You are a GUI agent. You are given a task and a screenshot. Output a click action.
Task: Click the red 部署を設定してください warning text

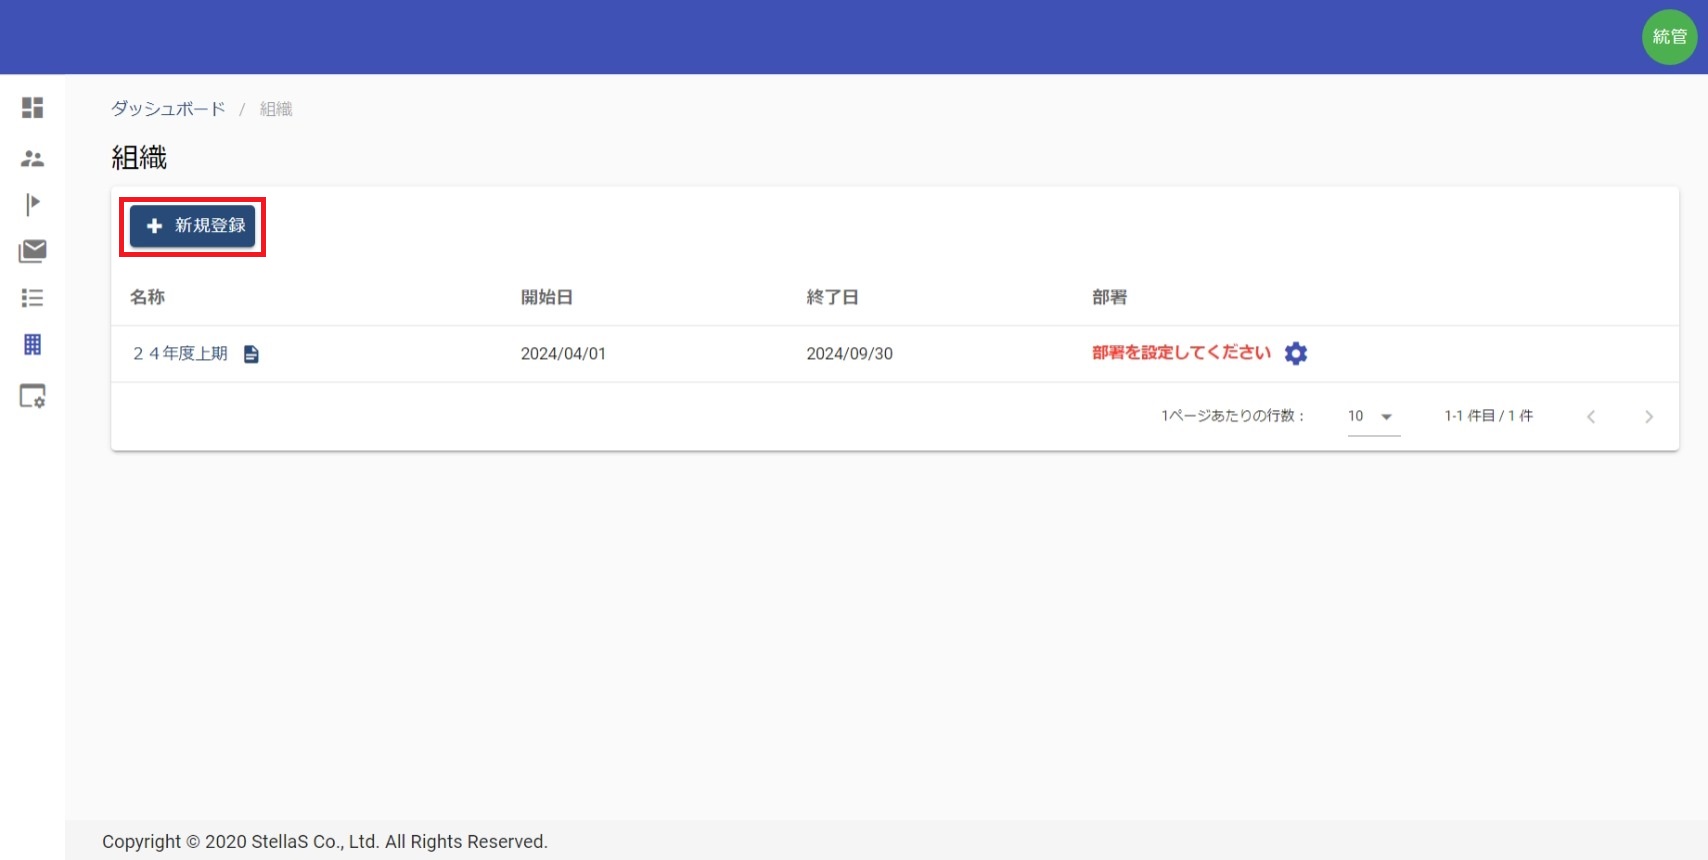1181,353
